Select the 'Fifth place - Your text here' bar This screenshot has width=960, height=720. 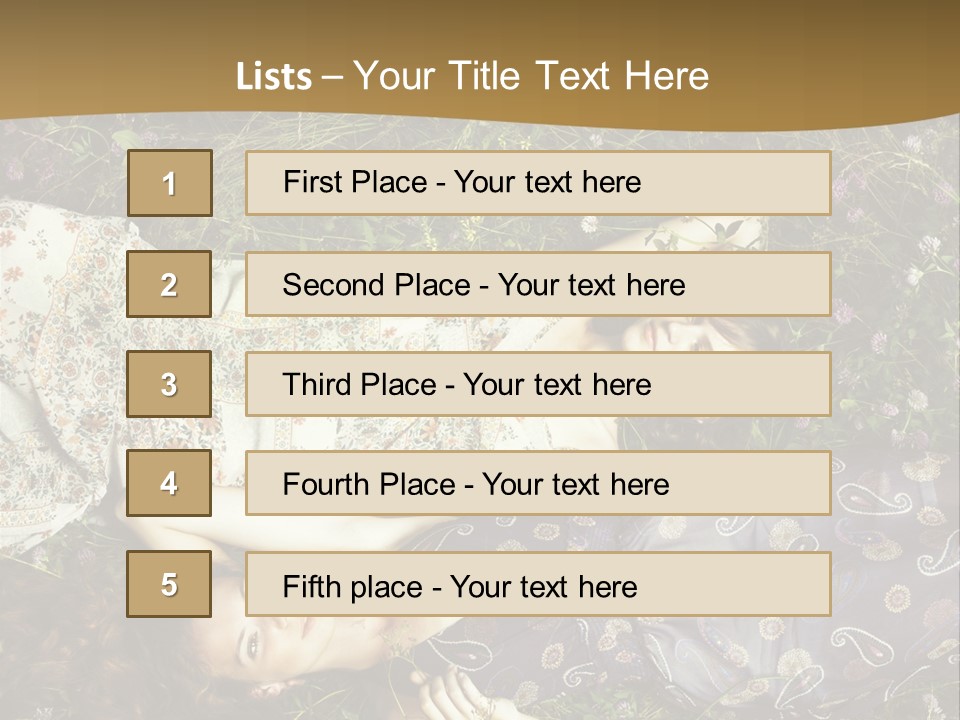pos(538,584)
